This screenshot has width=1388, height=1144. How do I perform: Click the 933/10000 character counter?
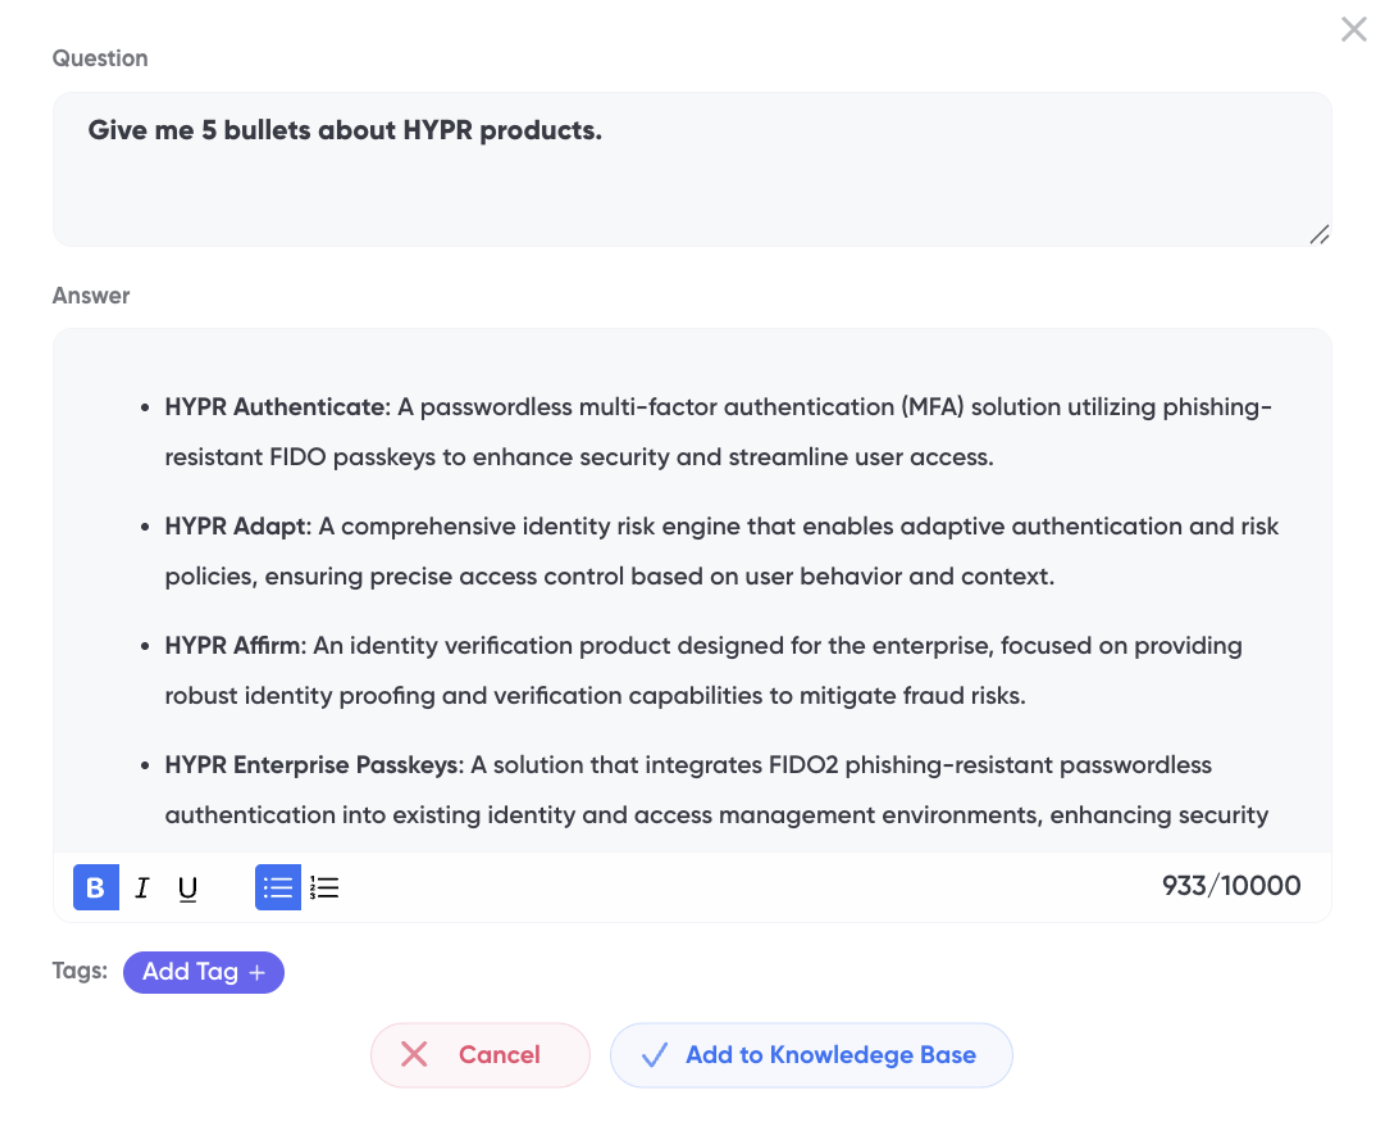pyautogui.click(x=1231, y=886)
